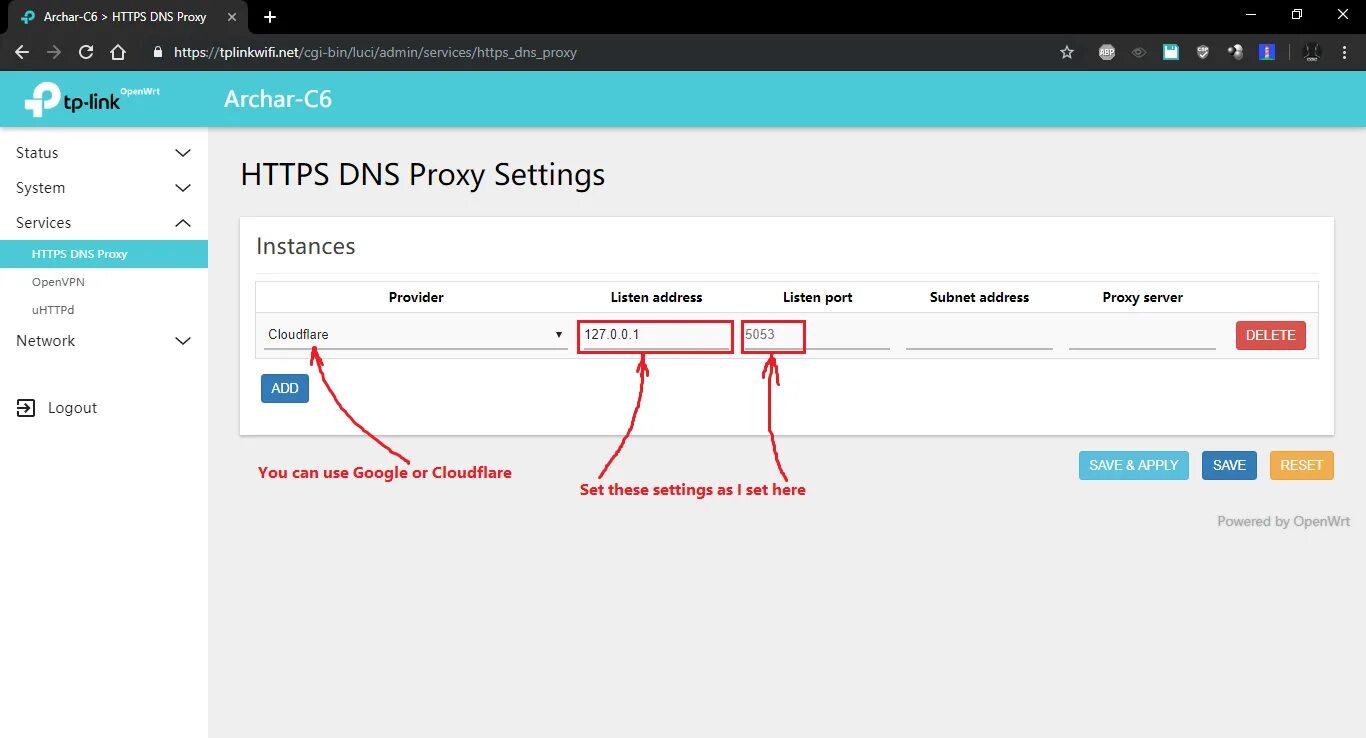
Task: Click the HTTPS DNS Proxy Settings heading
Action: click(x=423, y=175)
